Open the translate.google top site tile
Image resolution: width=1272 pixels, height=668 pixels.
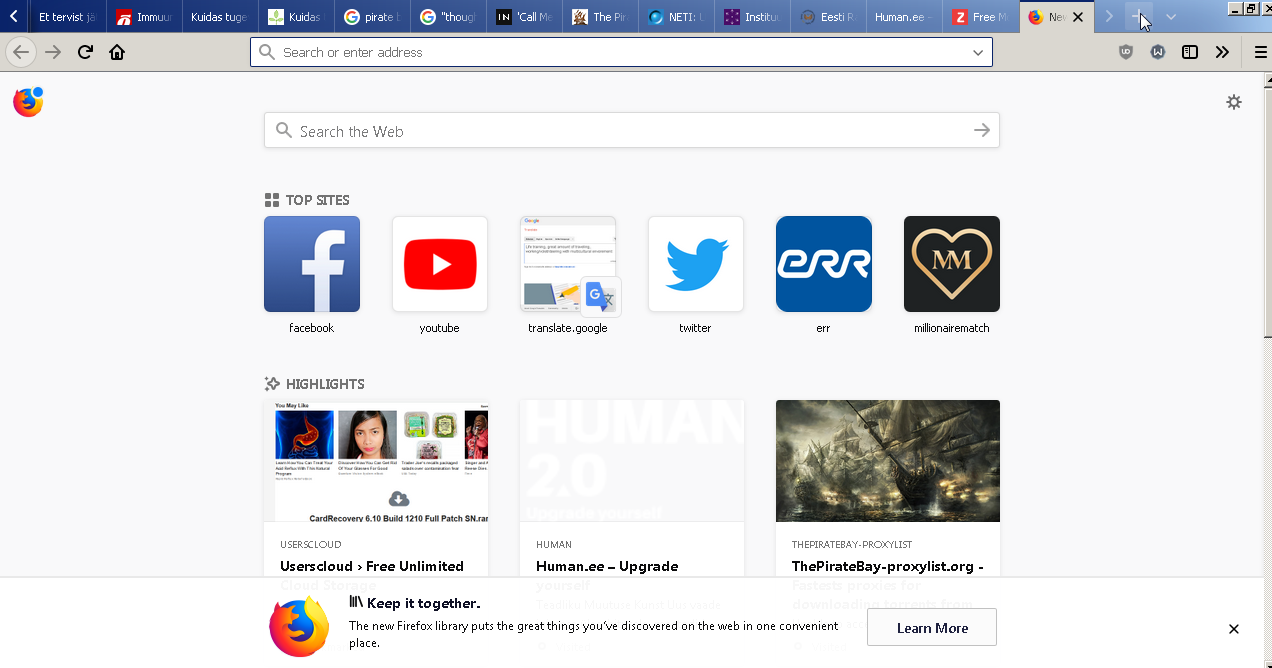[568, 264]
